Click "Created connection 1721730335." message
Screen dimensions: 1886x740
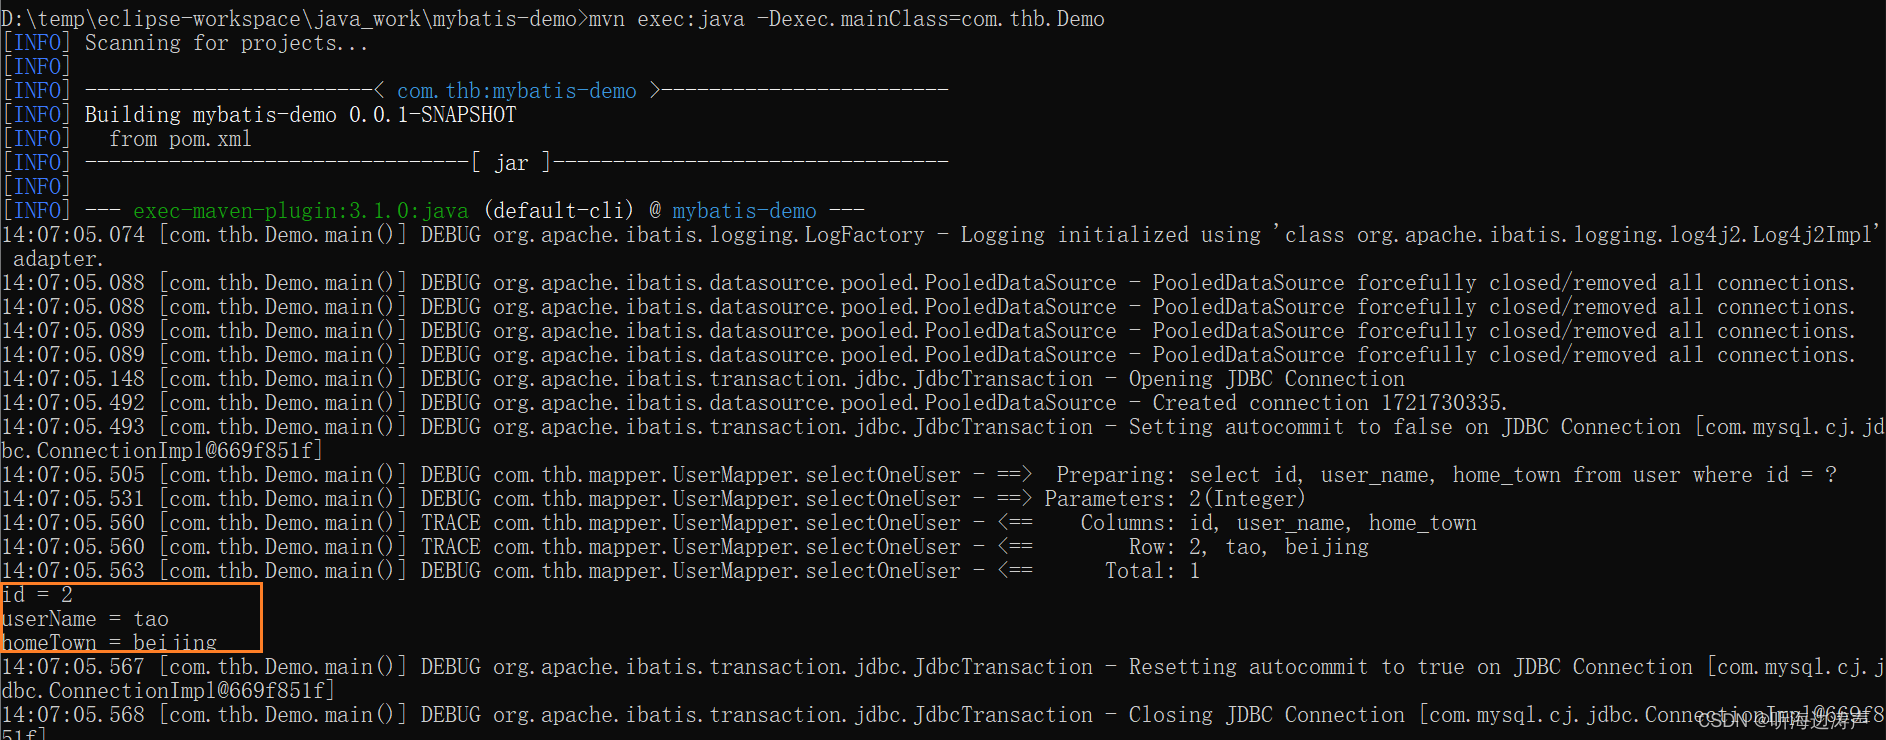point(1330,403)
